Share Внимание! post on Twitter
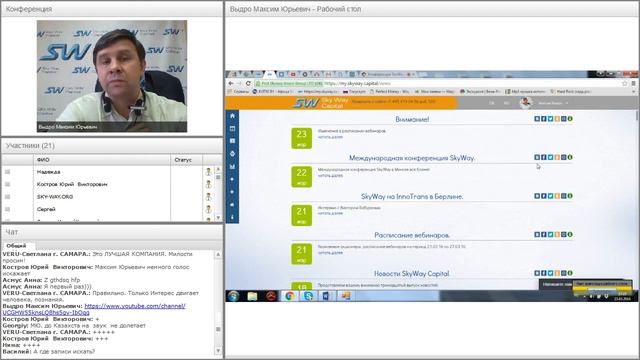The width and height of the screenshot is (640, 360). pyautogui.click(x=550, y=119)
